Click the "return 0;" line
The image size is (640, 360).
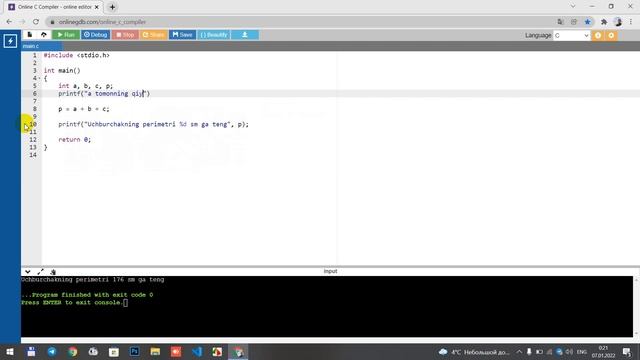[x=75, y=140]
